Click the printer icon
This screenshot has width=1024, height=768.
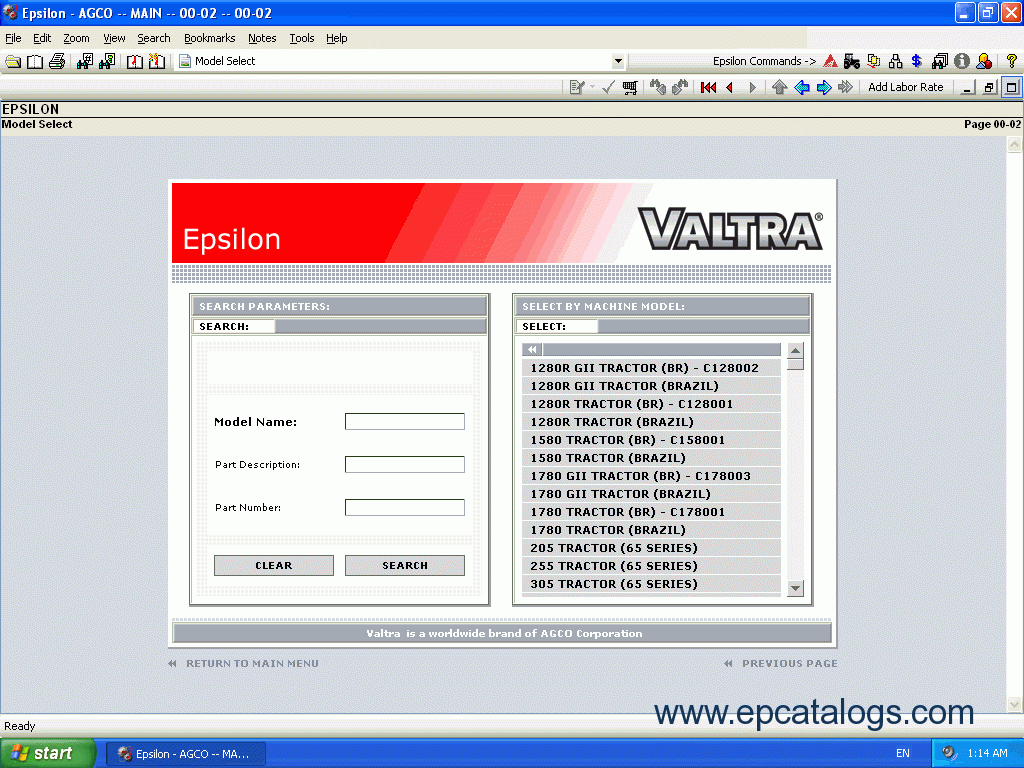click(x=57, y=61)
